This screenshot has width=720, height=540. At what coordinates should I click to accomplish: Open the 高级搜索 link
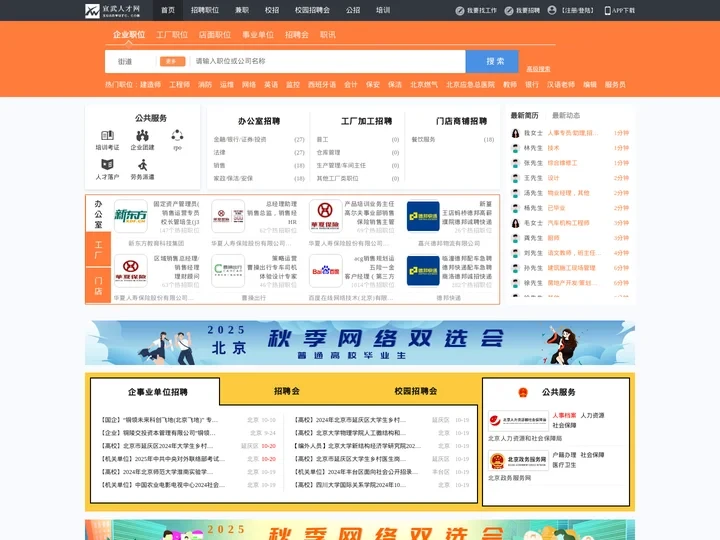coord(538,69)
